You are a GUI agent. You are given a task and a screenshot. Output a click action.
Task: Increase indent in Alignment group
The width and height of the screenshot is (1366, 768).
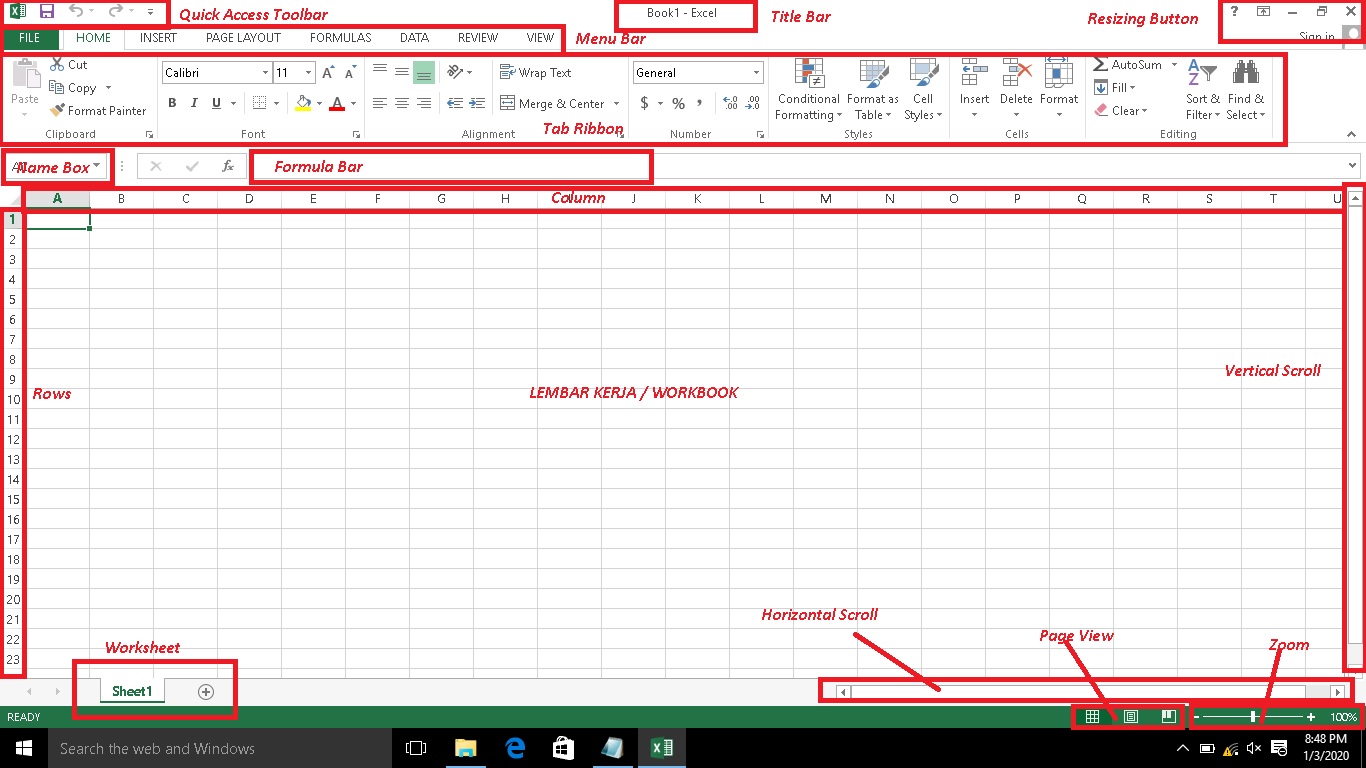tap(477, 103)
